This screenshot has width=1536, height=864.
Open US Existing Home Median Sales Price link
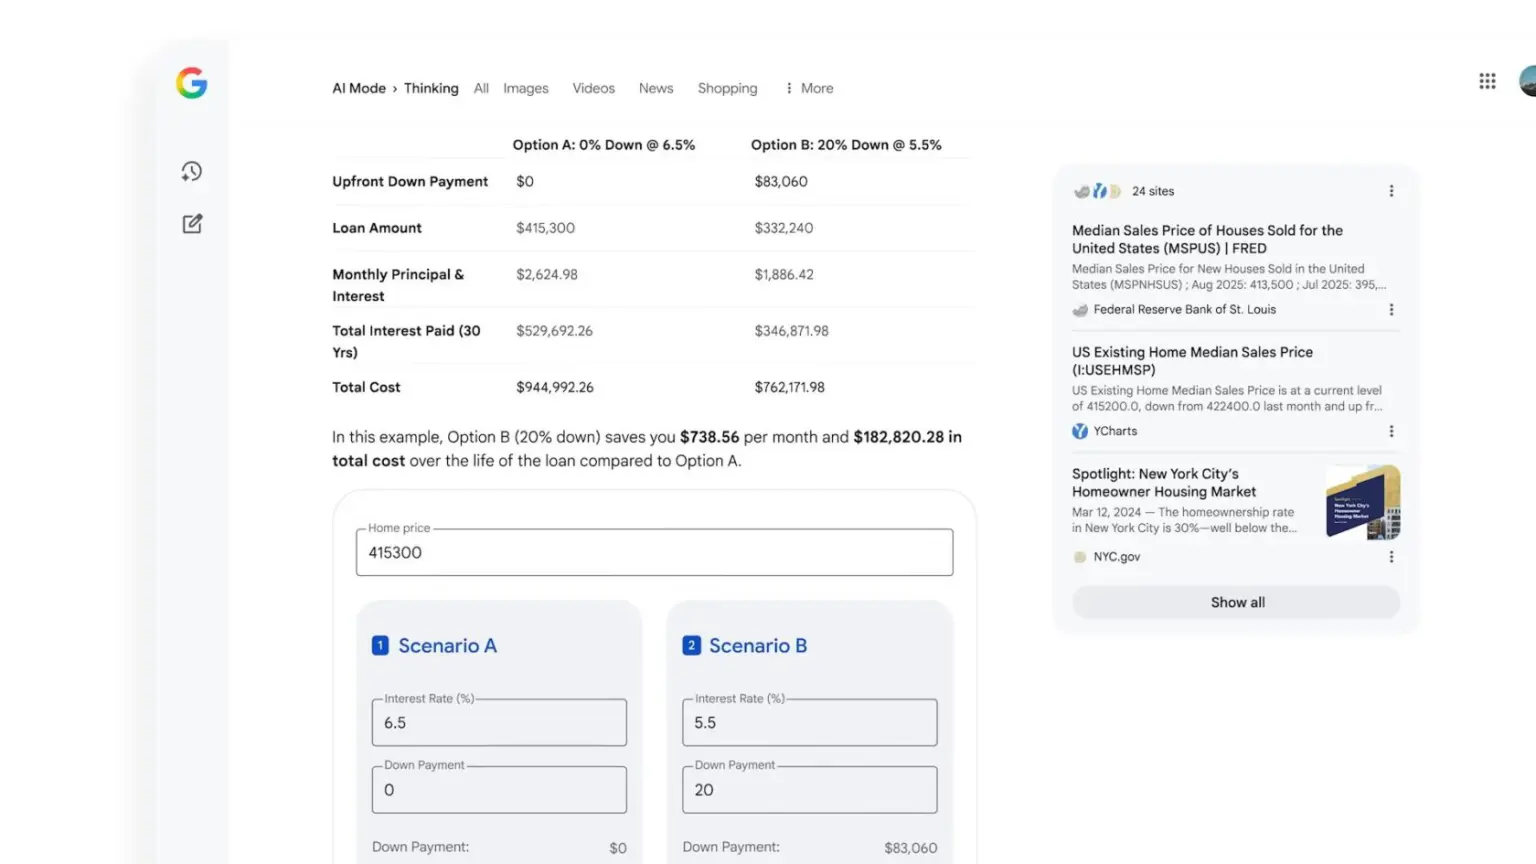(x=1192, y=361)
